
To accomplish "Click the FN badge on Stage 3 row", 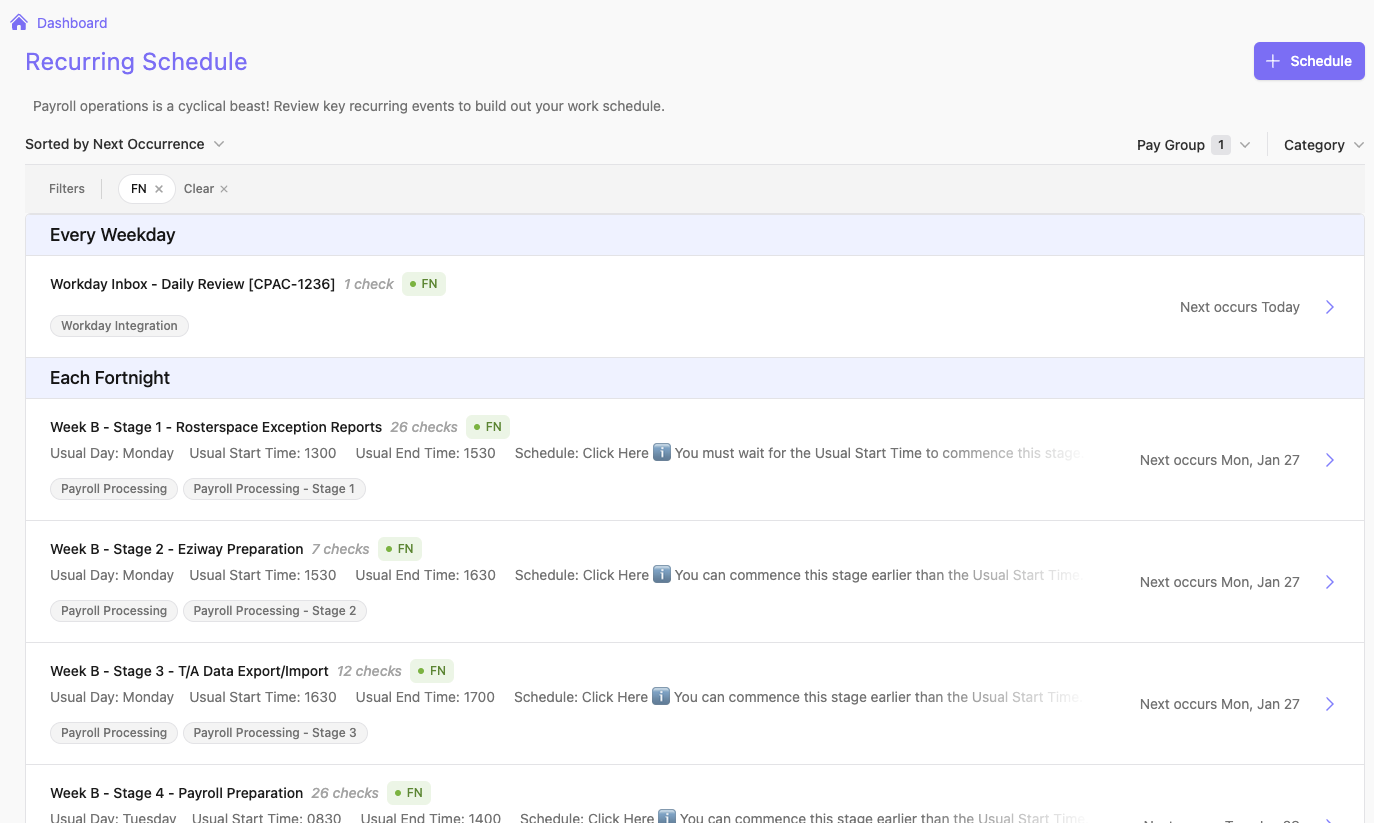I will click(x=432, y=671).
